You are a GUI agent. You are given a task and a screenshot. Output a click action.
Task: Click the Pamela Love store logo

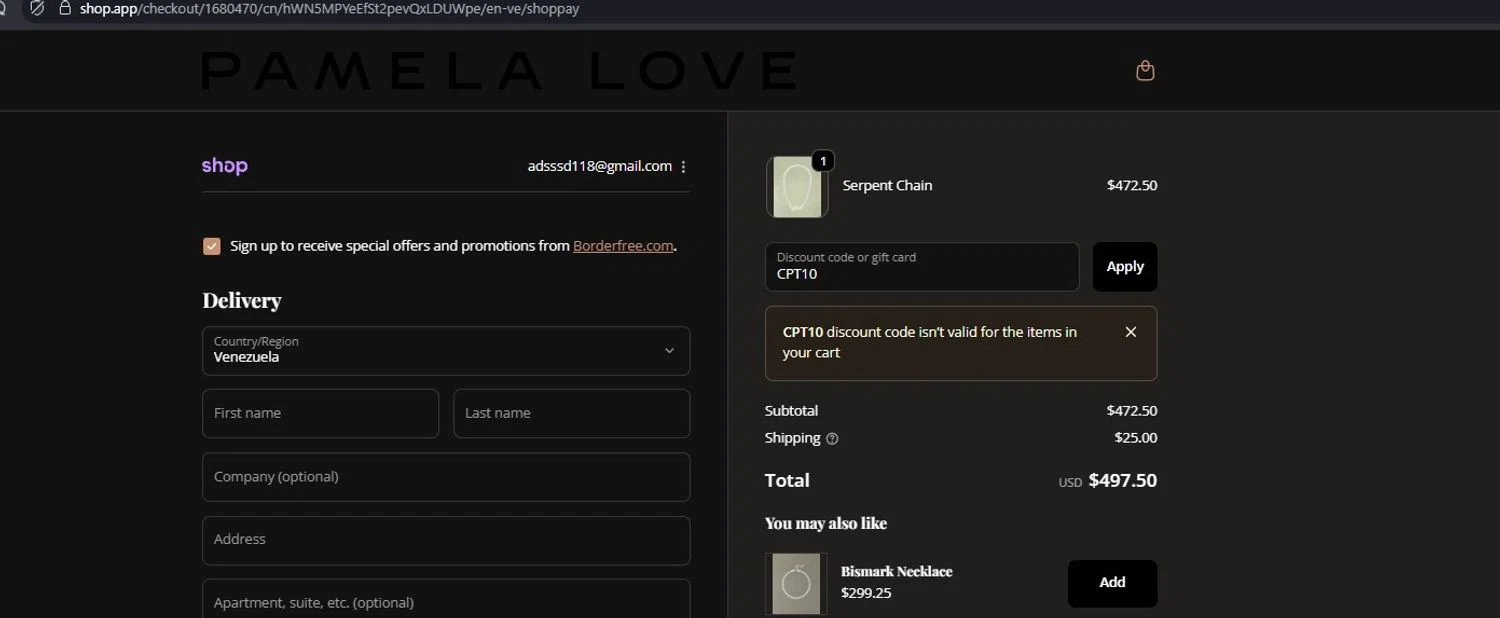[x=499, y=70]
